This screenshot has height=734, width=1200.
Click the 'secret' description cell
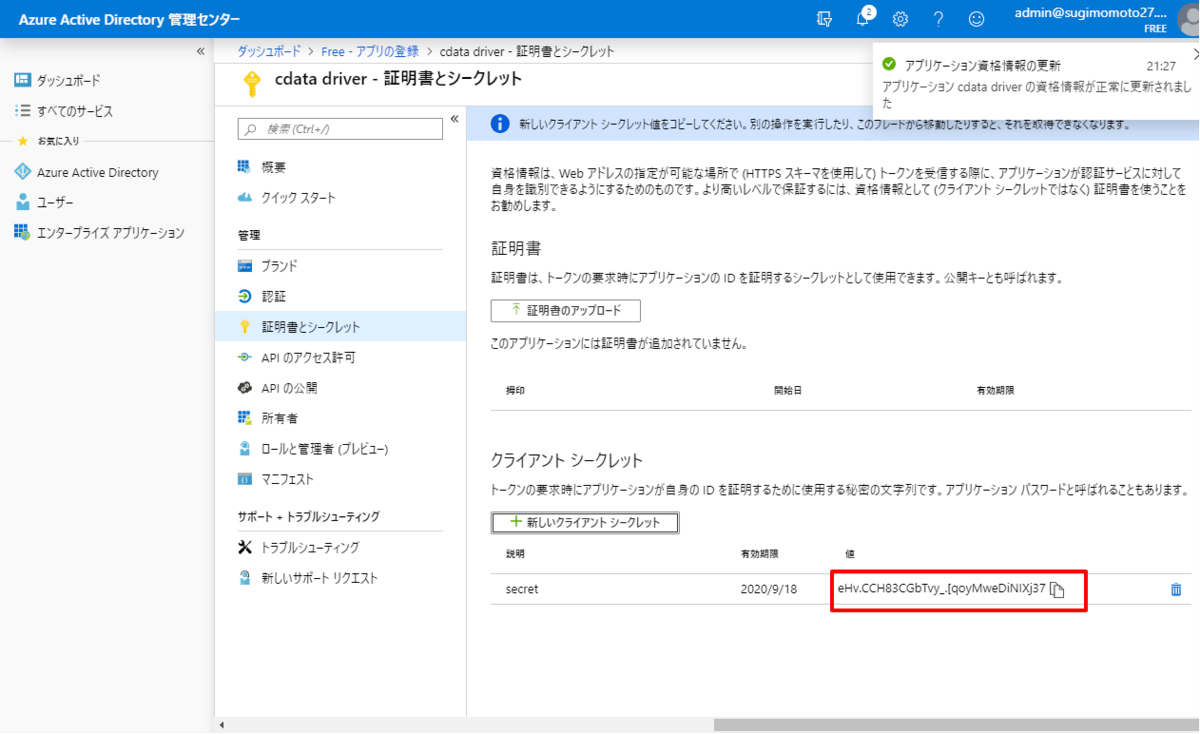[x=522, y=589]
